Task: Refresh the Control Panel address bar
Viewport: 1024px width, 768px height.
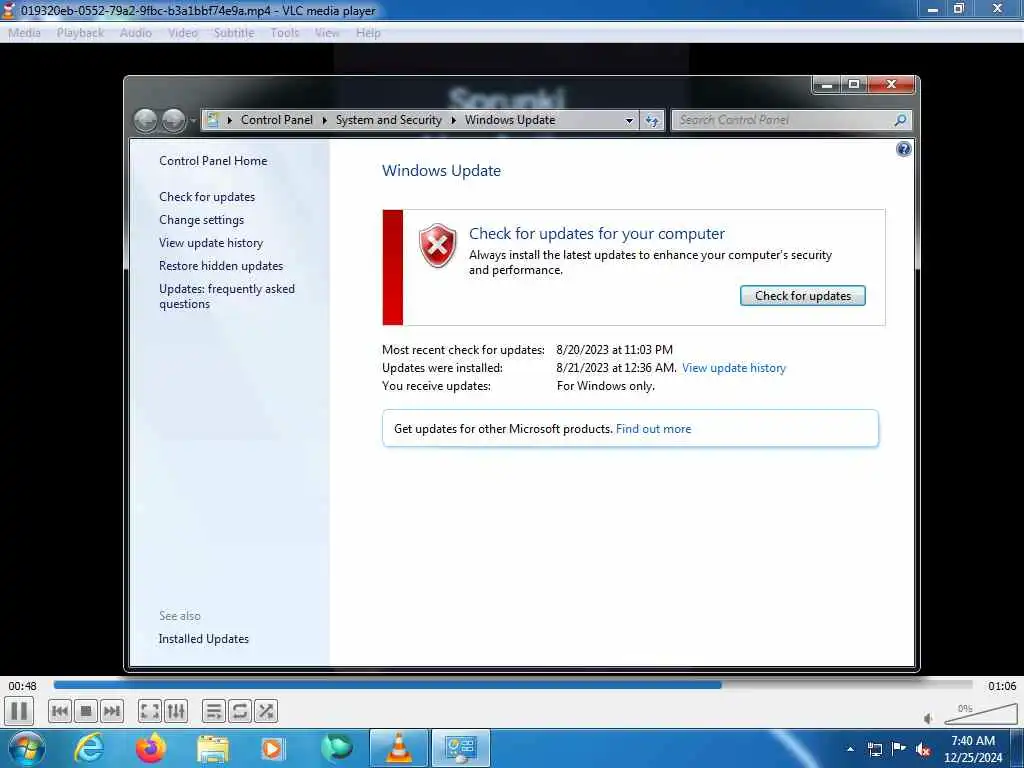Action: click(652, 120)
